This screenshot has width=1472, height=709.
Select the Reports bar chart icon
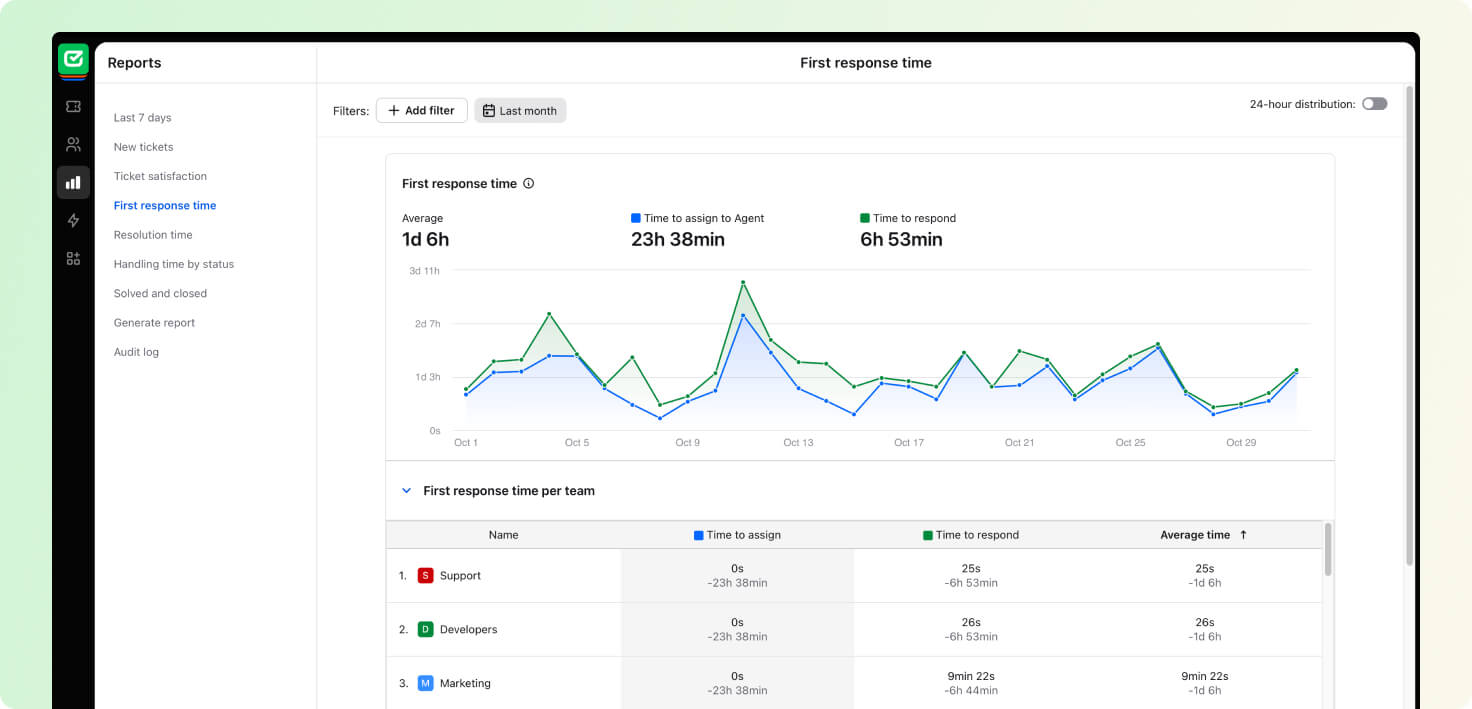73,182
